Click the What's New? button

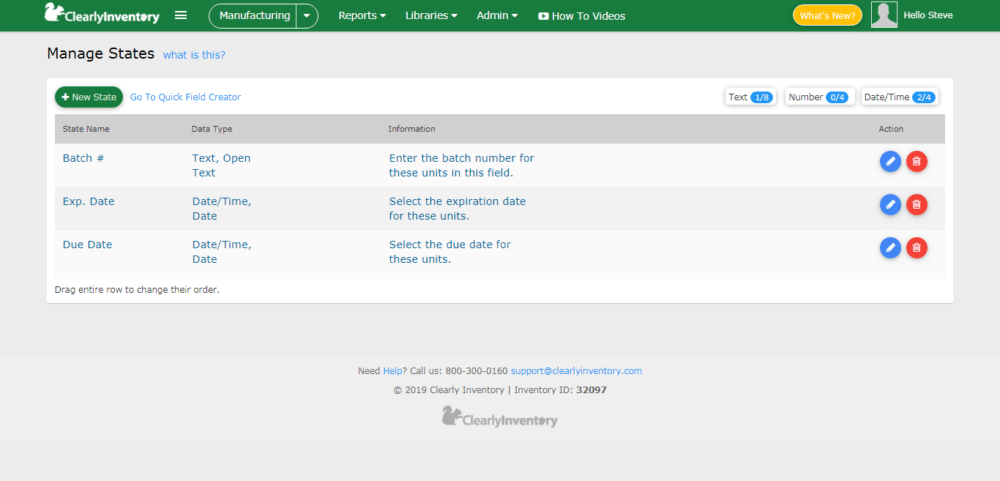(827, 15)
